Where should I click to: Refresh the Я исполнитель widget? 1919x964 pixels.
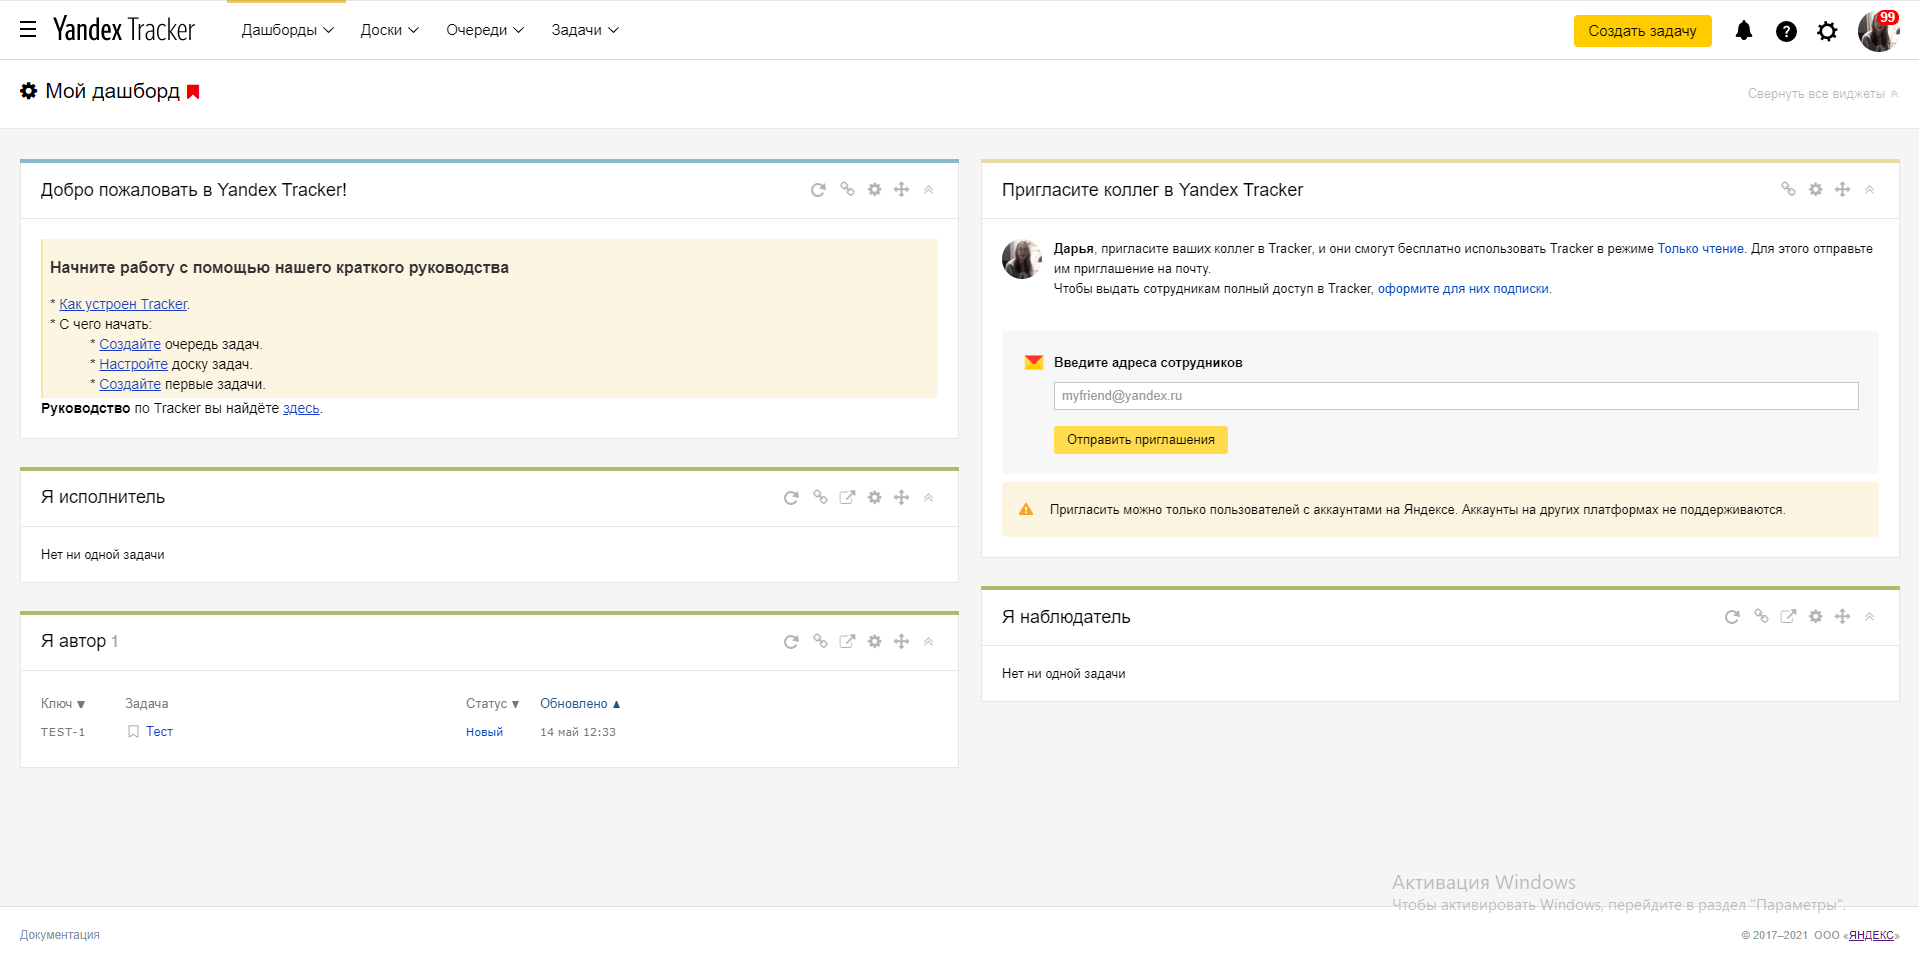pos(791,498)
